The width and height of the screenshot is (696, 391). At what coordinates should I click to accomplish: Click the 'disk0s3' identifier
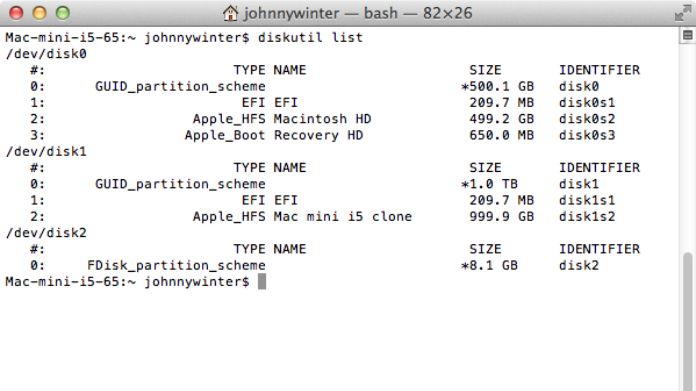point(587,135)
